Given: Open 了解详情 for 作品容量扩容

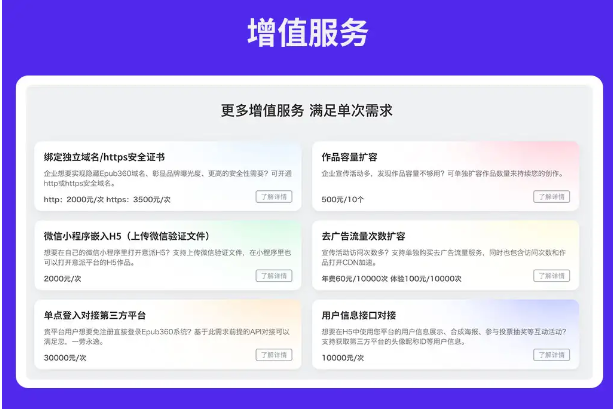Looking at the screenshot, I should (550, 197).
